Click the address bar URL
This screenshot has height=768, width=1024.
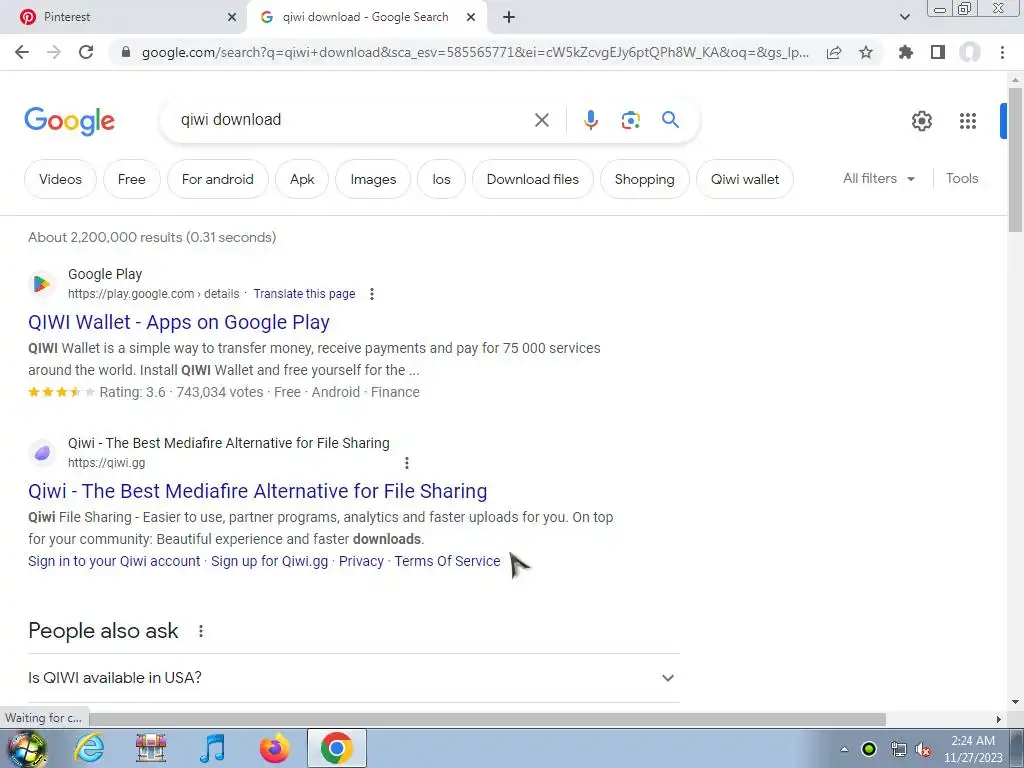[475, 52]
